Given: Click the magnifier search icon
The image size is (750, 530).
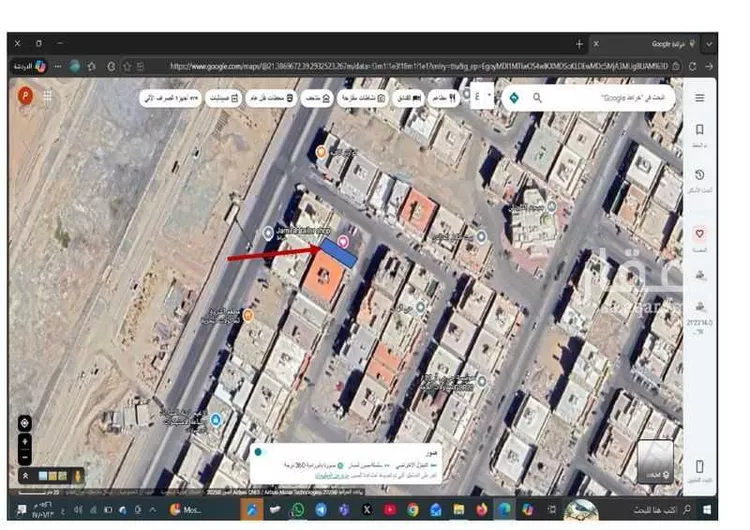Looking at the screenshot, I should [537, 98].
